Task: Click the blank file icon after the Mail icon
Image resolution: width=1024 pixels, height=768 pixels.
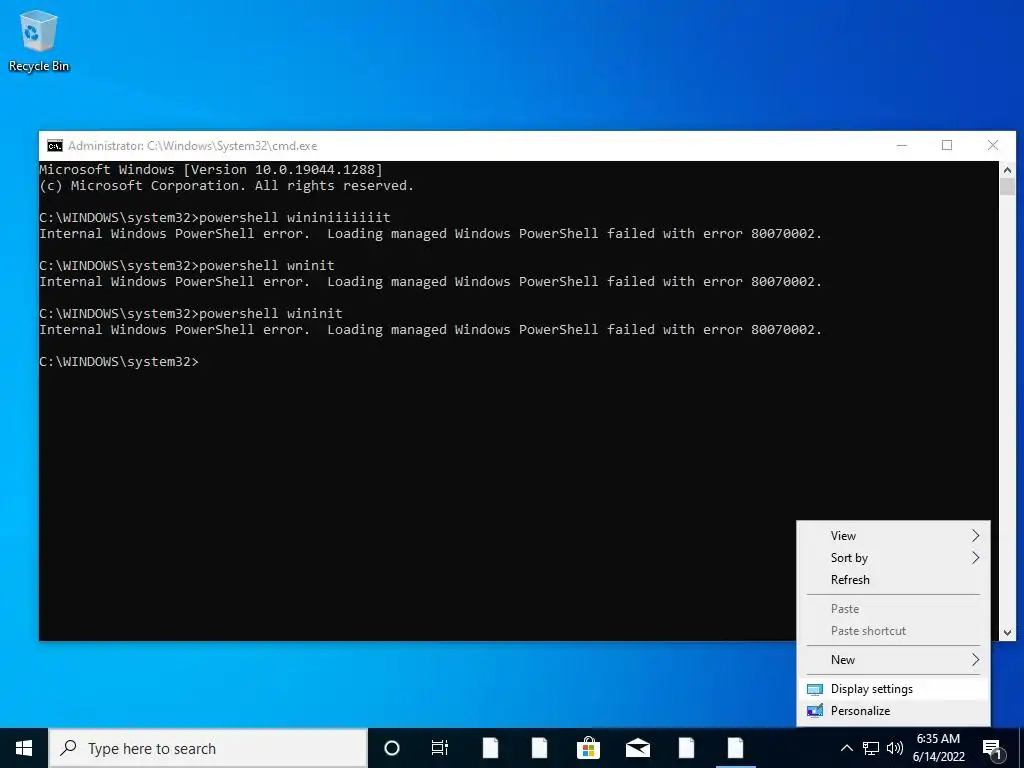Action: [x=686, y=748]
